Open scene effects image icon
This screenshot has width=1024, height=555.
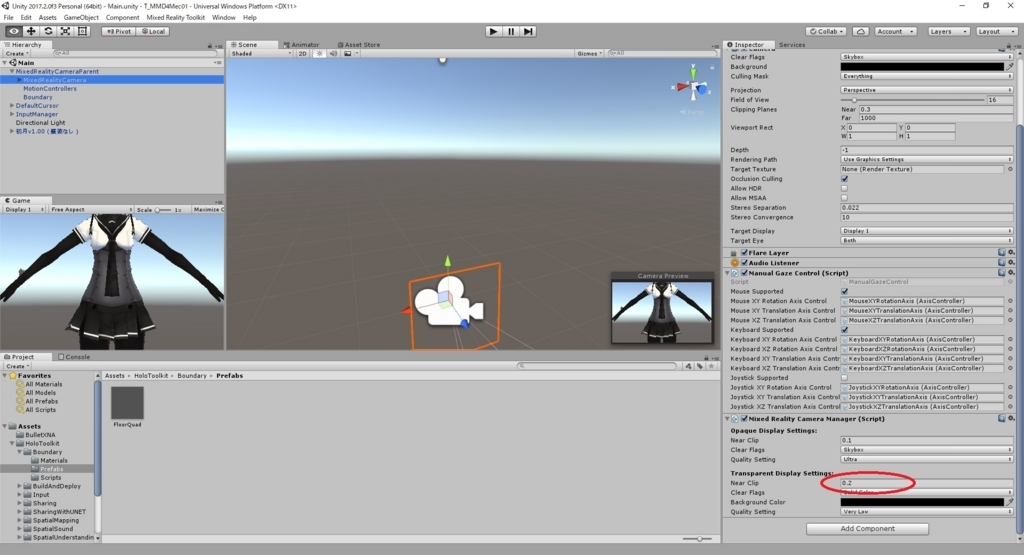click(348, 54)
